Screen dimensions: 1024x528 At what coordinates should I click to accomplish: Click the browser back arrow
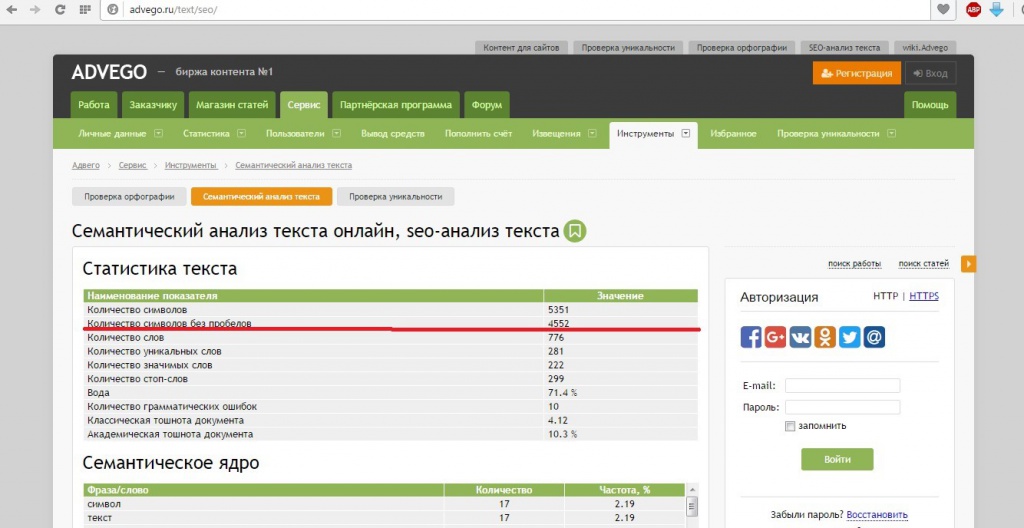tap(11, 10)
